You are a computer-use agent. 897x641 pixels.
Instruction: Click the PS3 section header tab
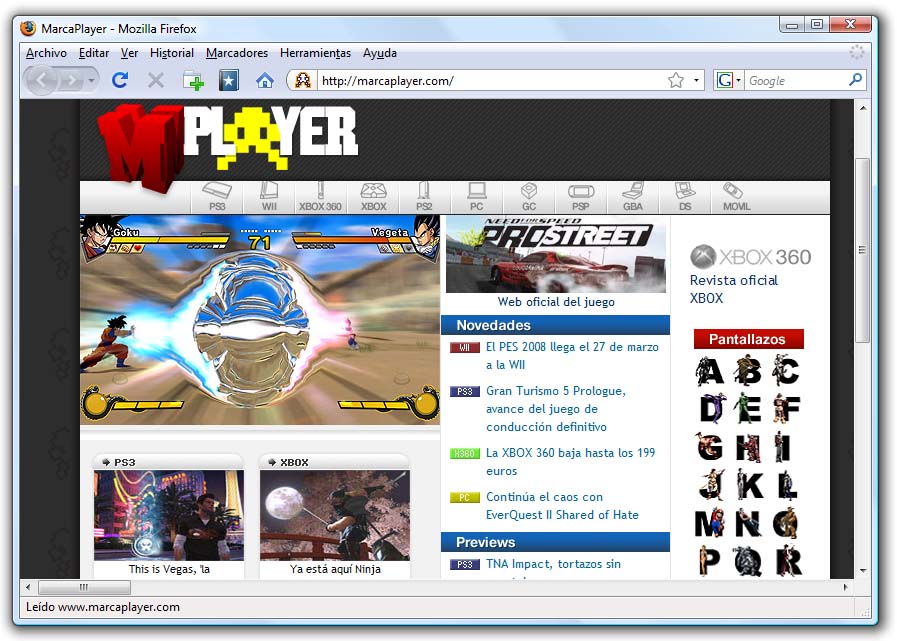point(168,462)
